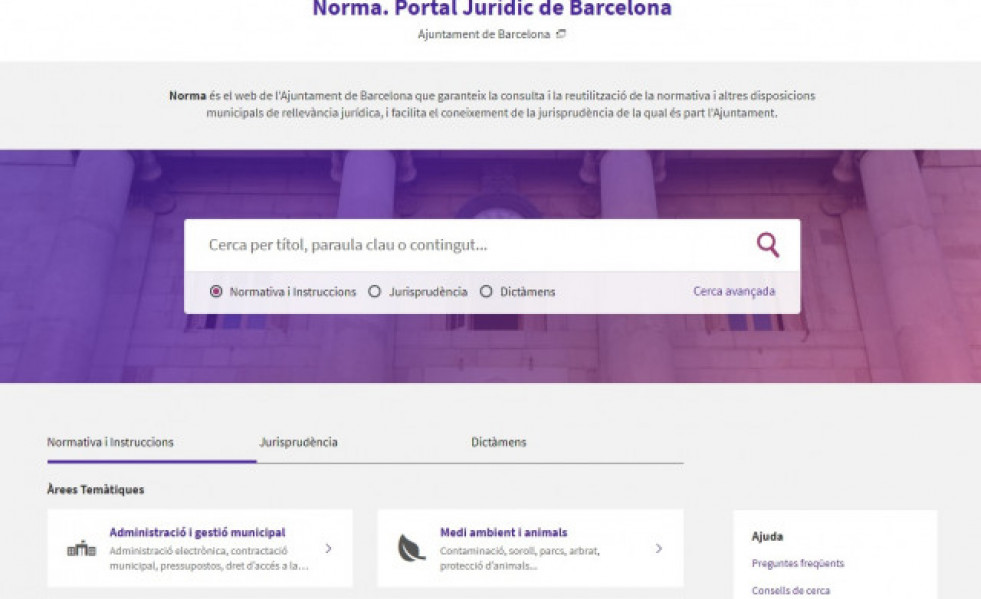Open the Consells de cerca help link

point(790,590)
